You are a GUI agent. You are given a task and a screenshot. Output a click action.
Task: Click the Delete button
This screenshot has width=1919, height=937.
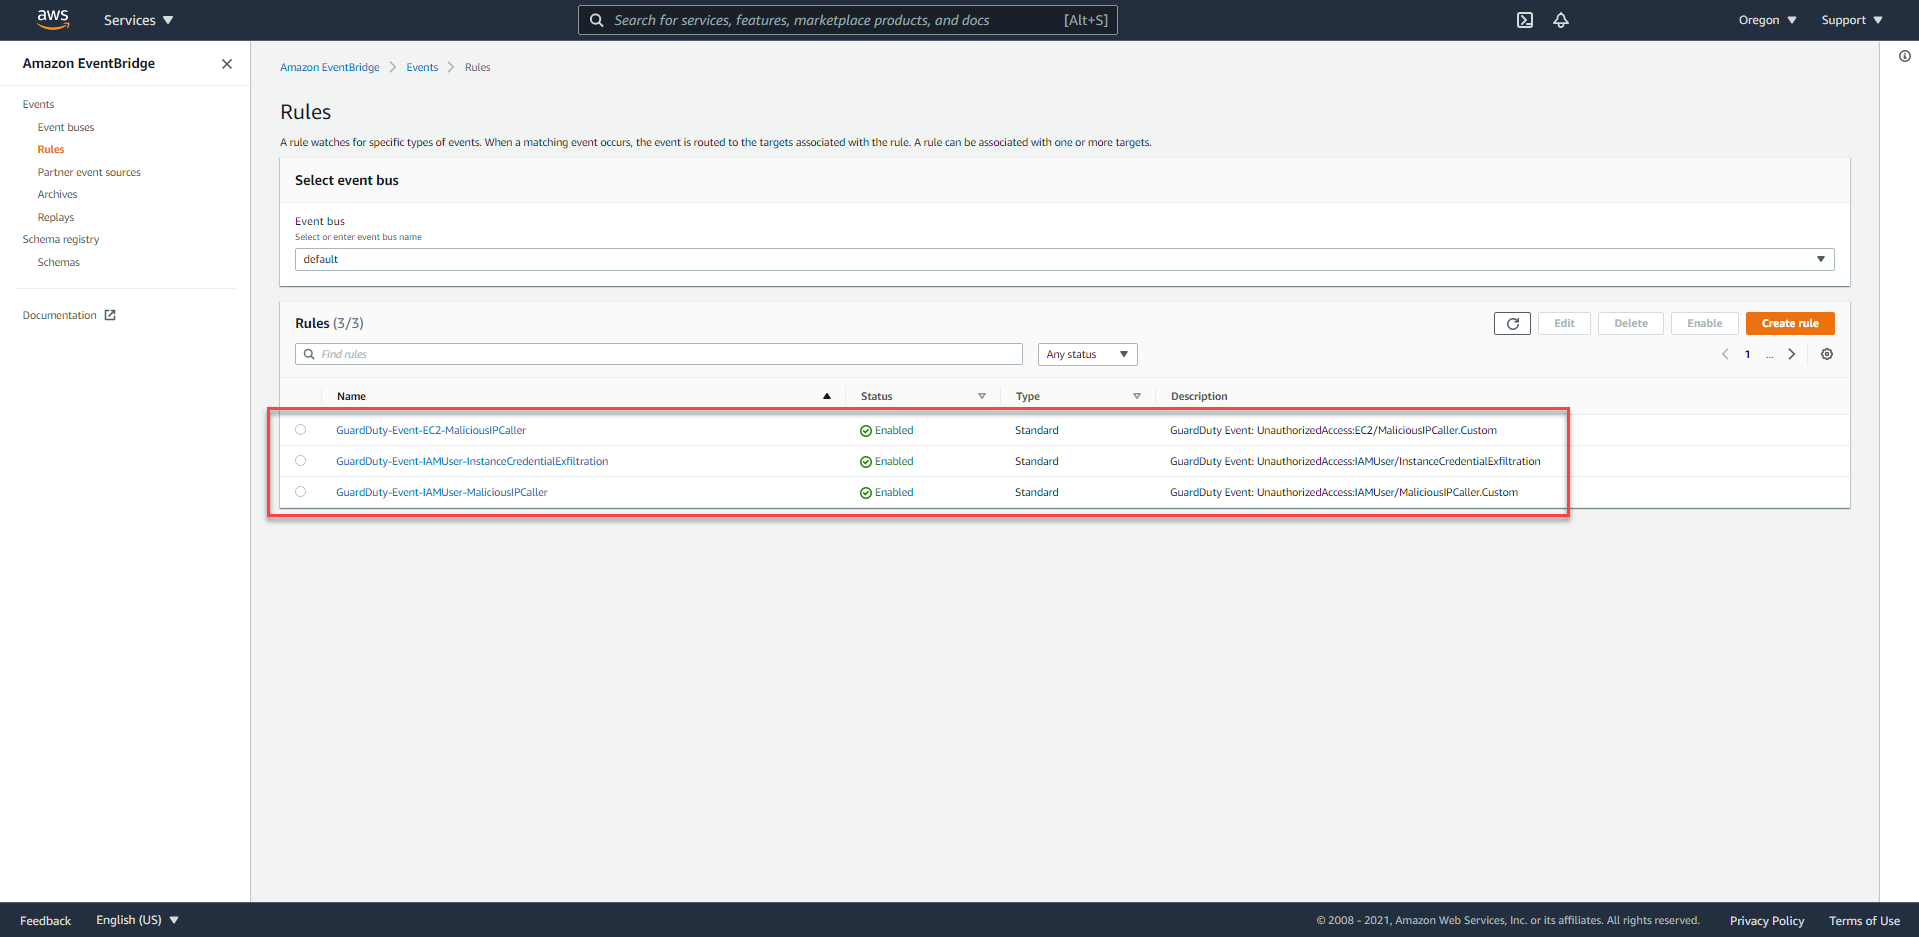(x=1631, y=323)
